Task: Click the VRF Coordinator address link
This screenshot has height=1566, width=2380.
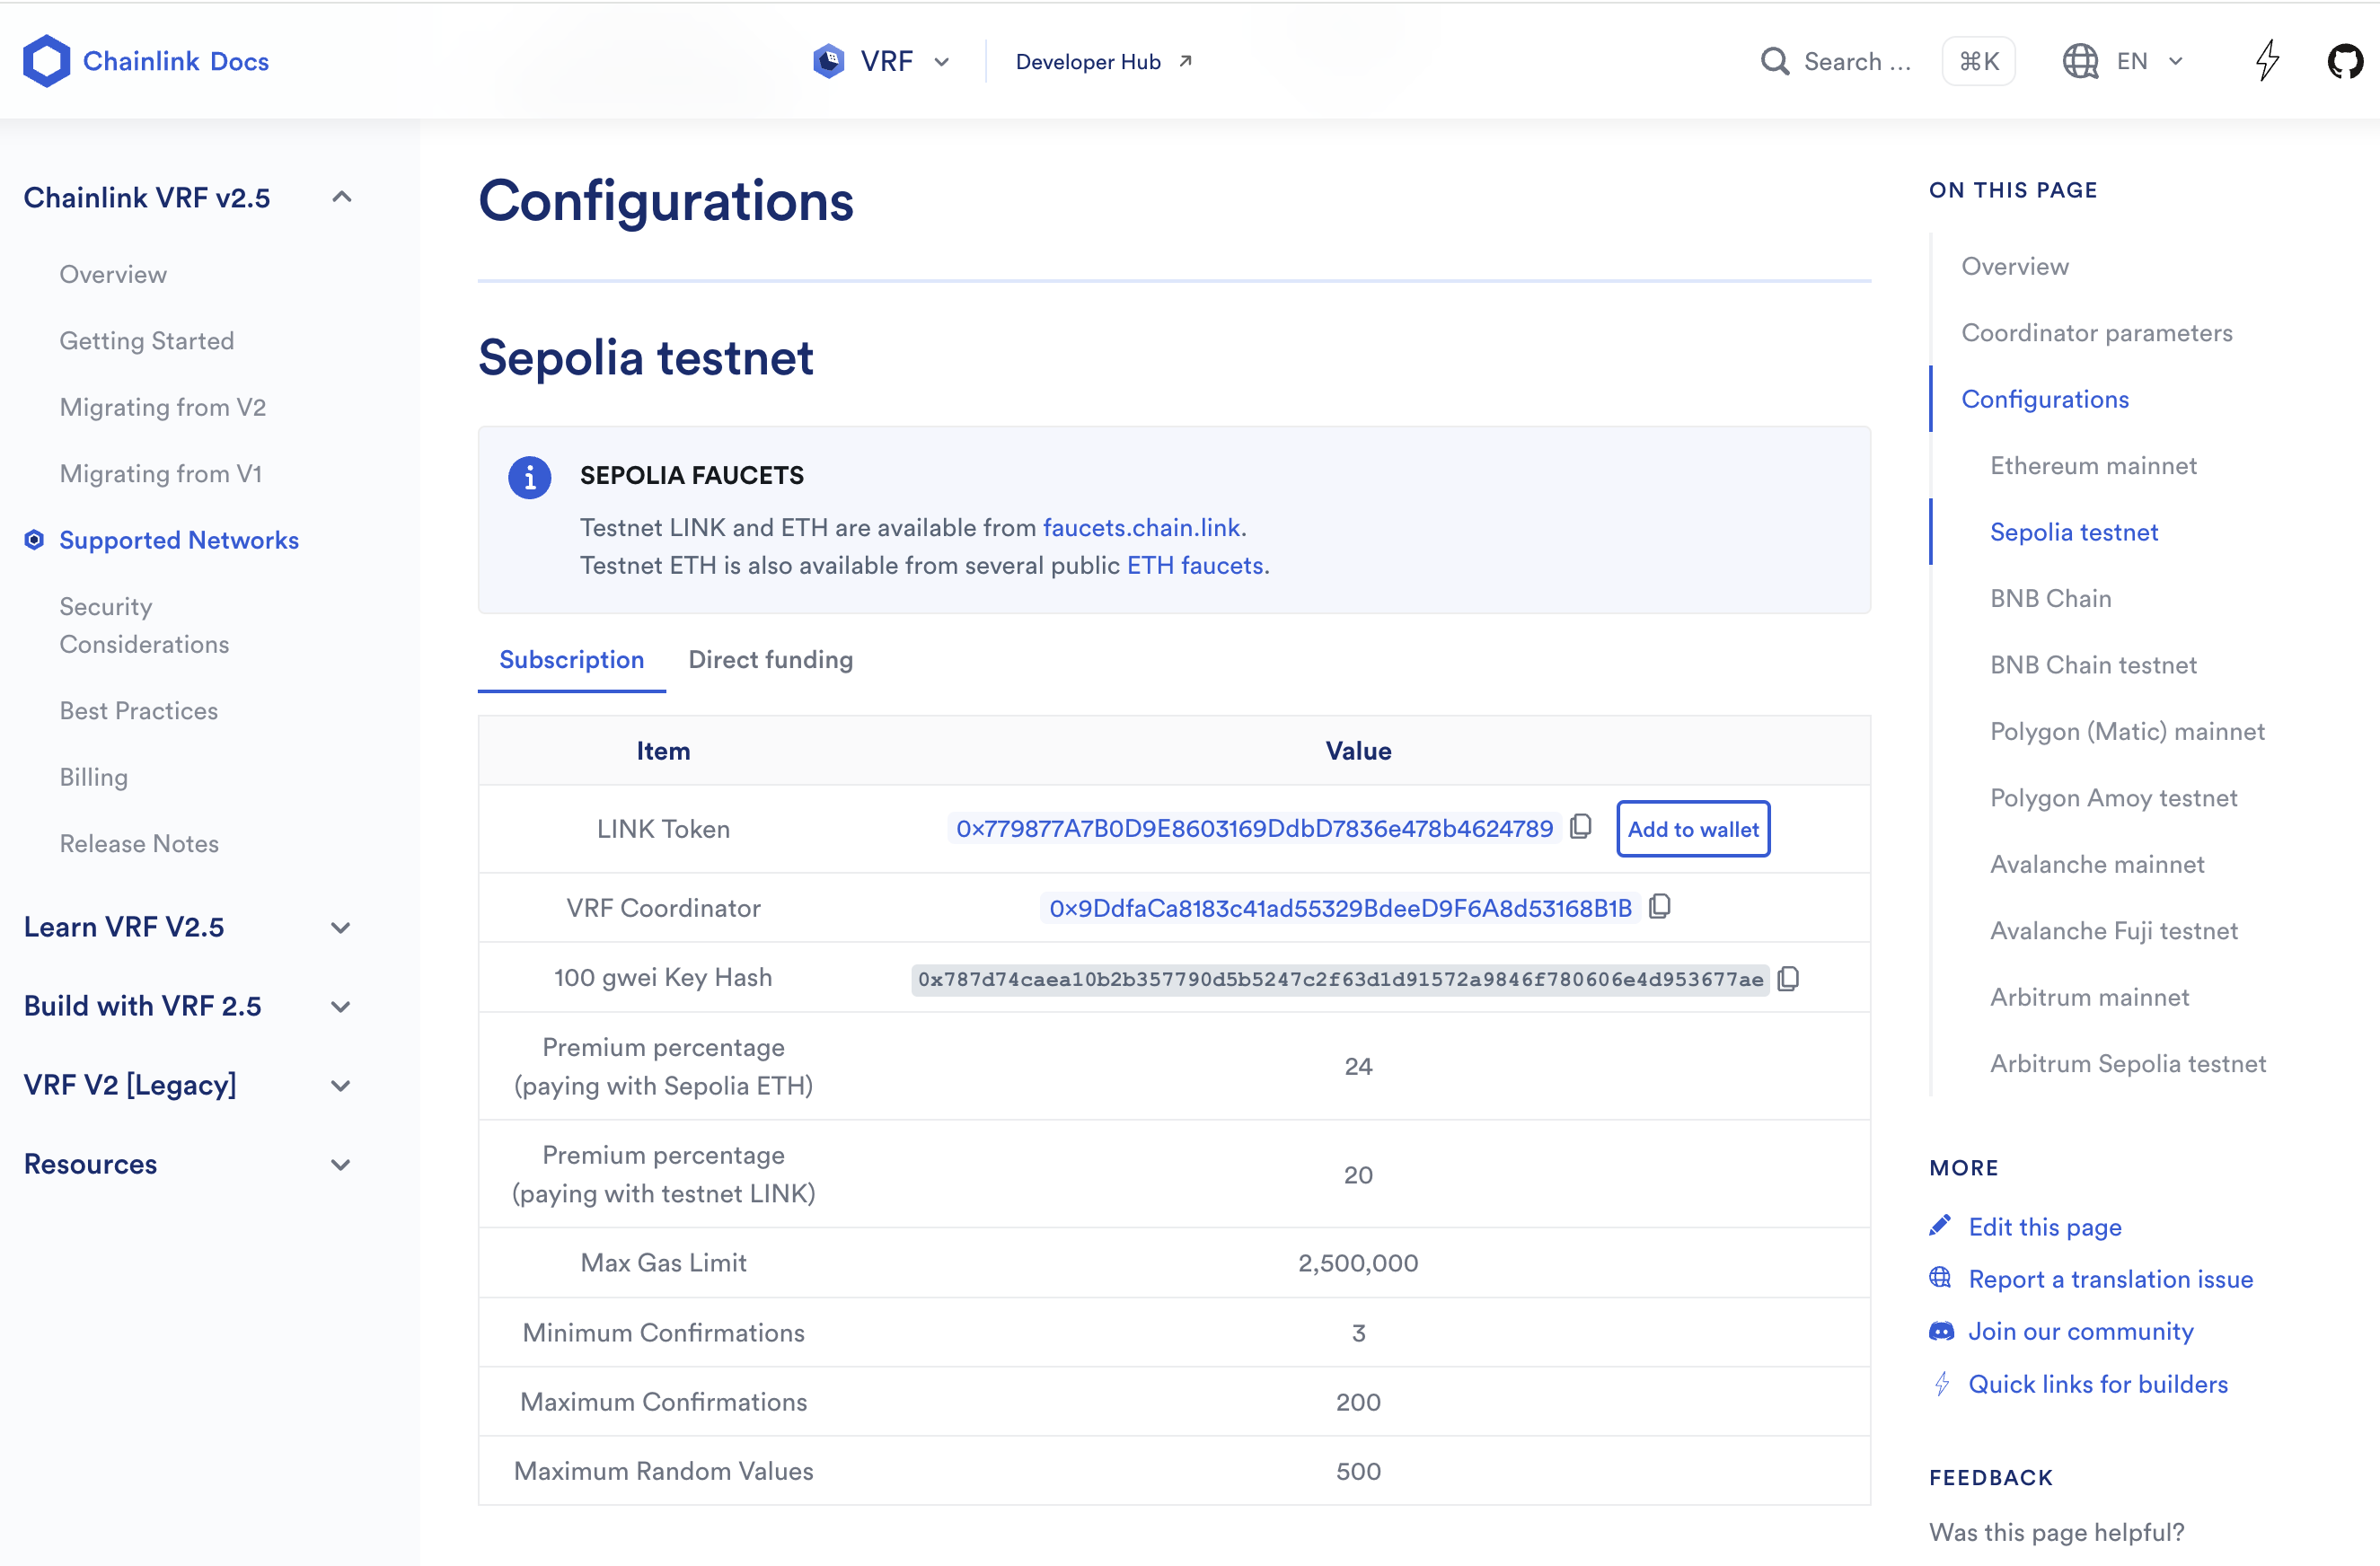Action: click(x=1340, y=907)
